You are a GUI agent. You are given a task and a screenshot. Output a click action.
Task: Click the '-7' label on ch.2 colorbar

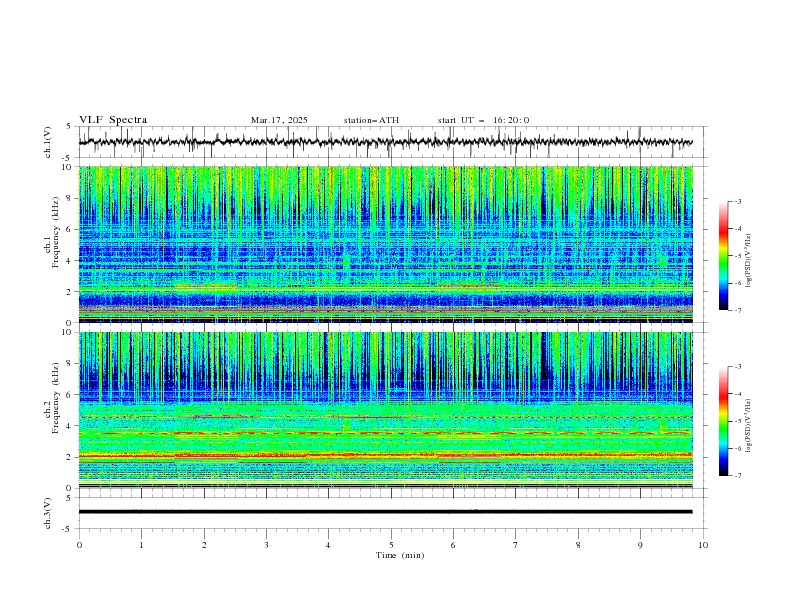pos(738,475)
